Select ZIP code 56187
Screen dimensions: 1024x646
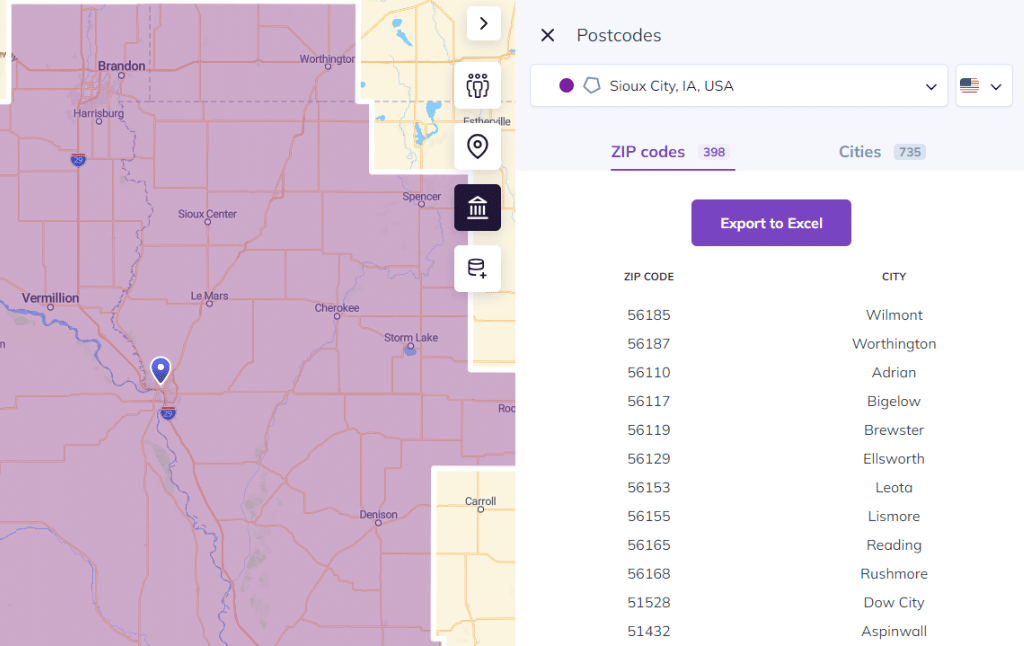[x=648, y=344]
